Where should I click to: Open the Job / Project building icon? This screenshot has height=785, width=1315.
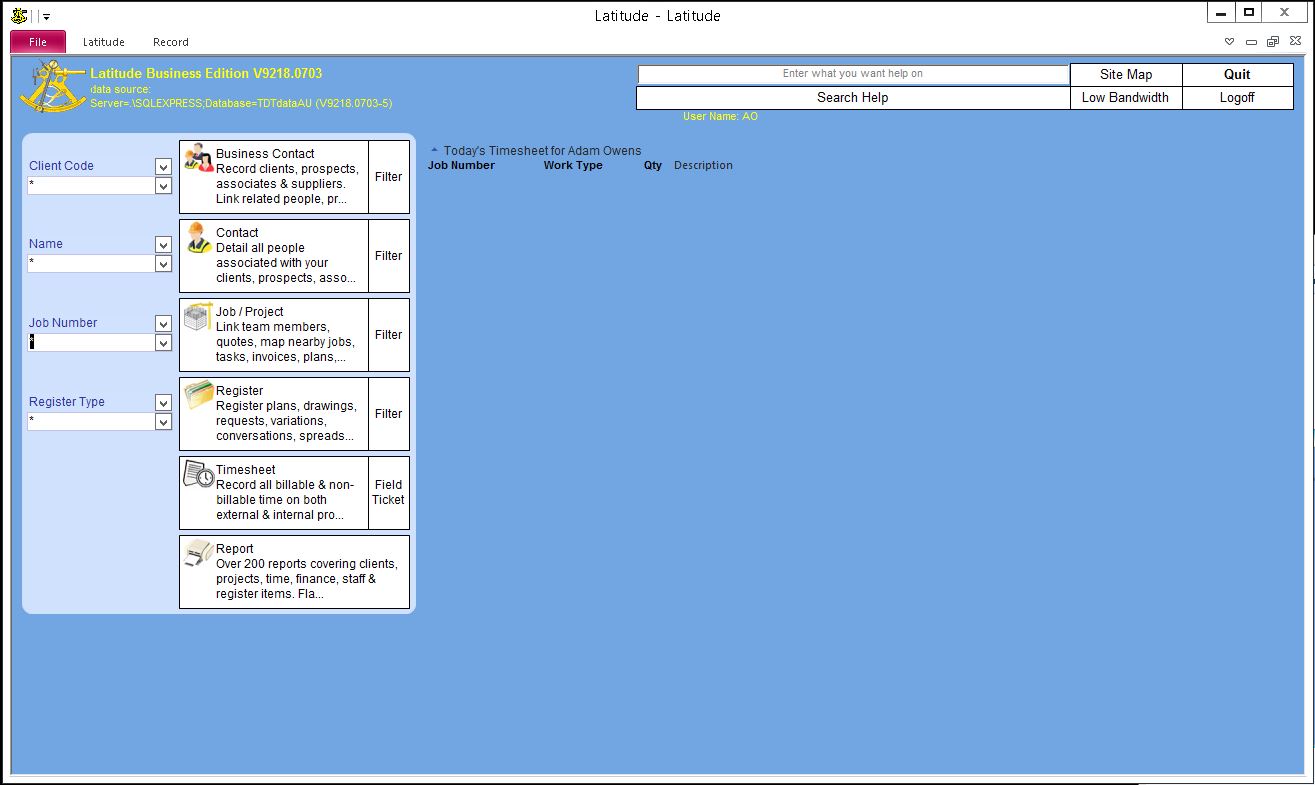pyautogui.click(x=199, y=317)
